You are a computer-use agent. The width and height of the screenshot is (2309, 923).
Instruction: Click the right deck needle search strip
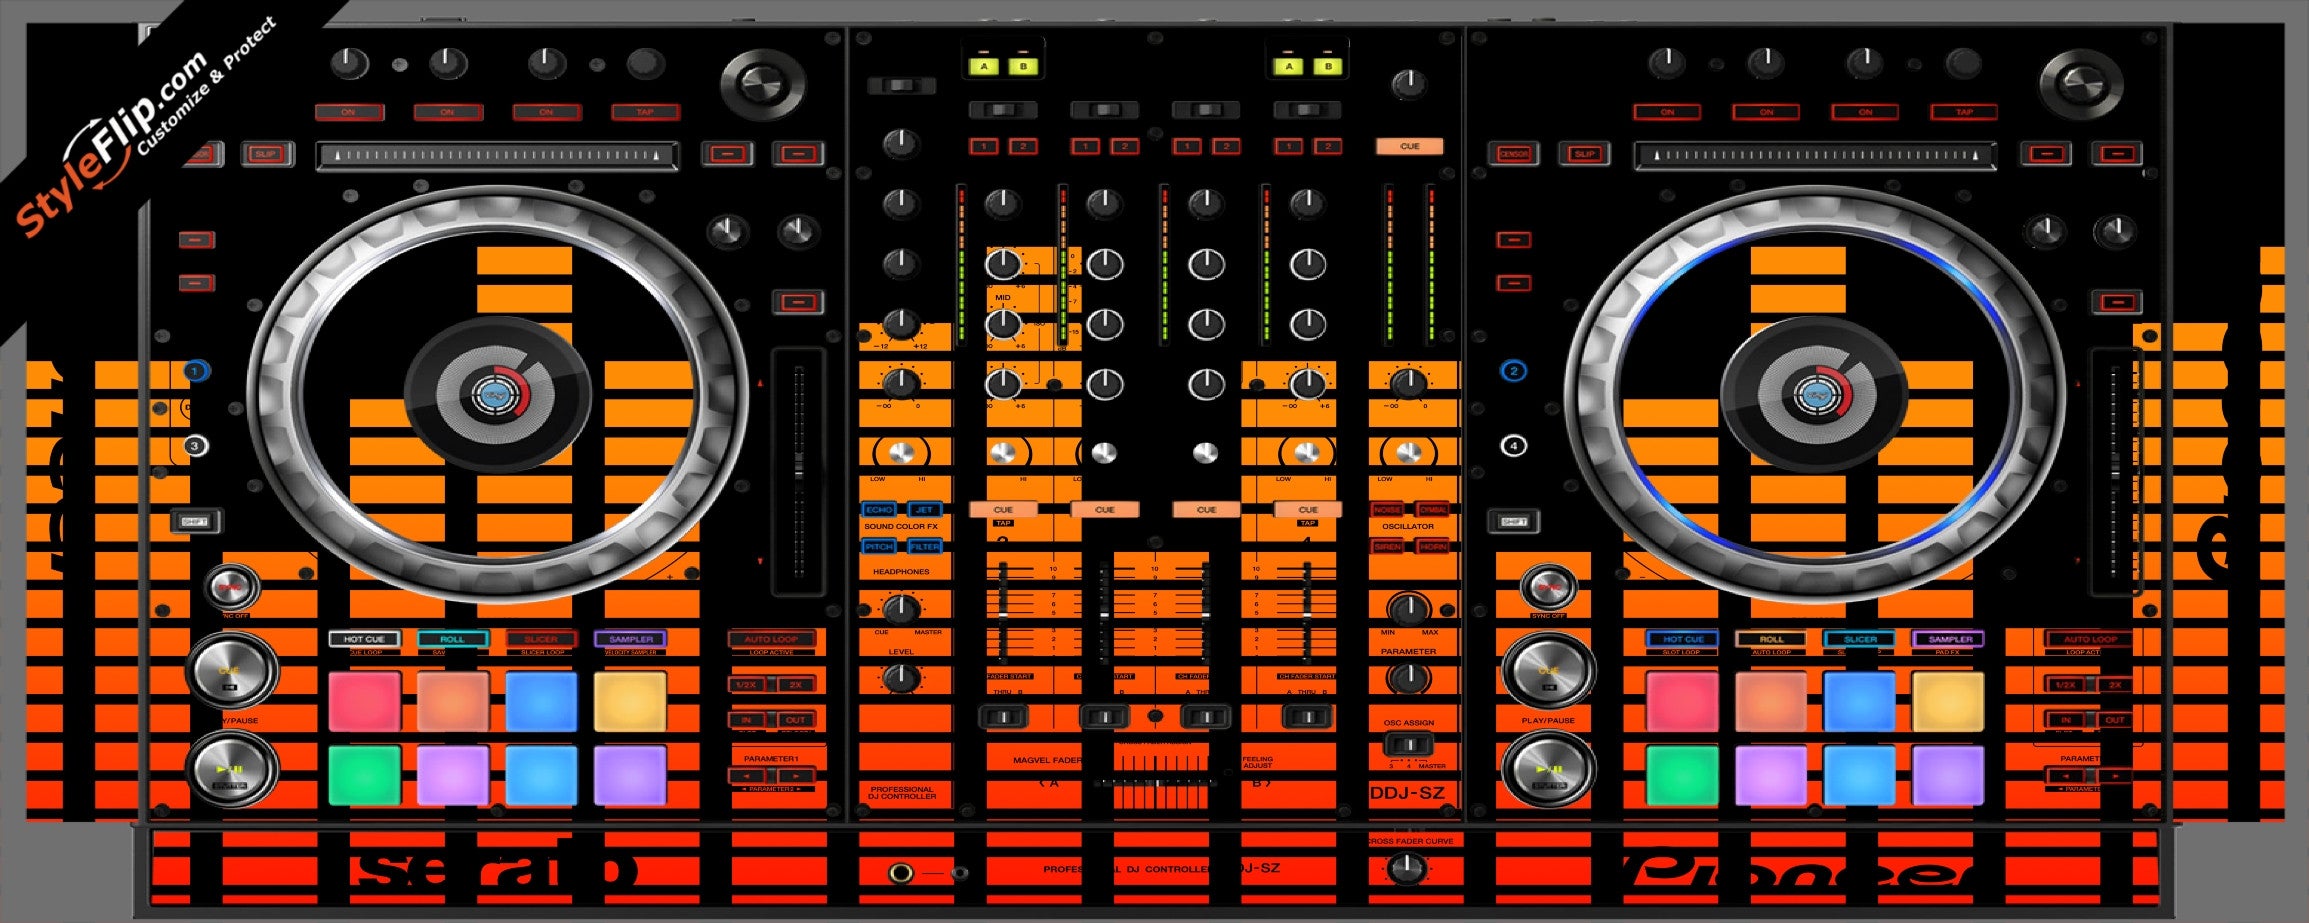pyautogui.click(x=1815, y=155)
